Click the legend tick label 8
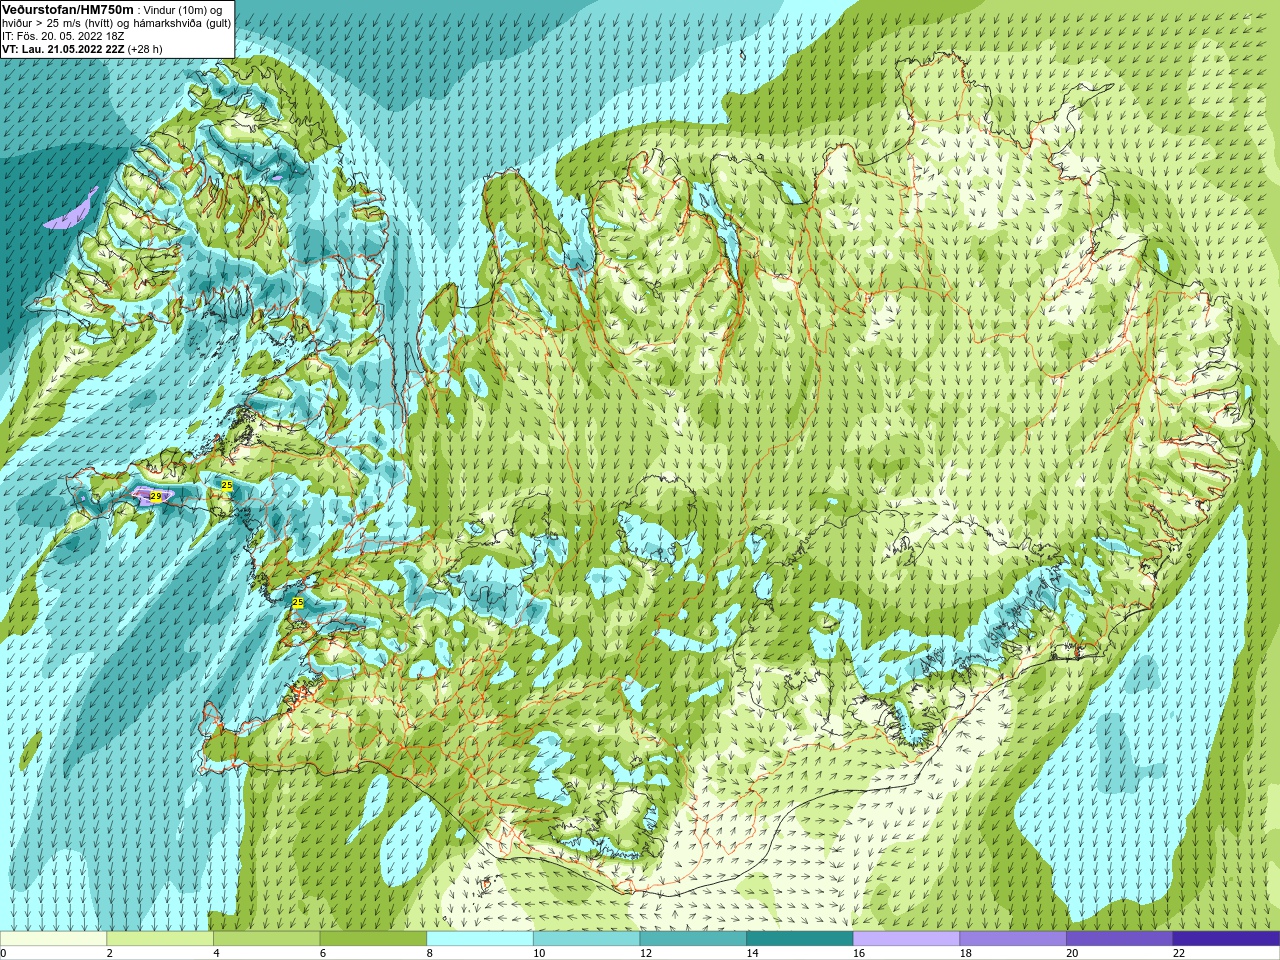1280x960 pixels. tap(429, 953)
